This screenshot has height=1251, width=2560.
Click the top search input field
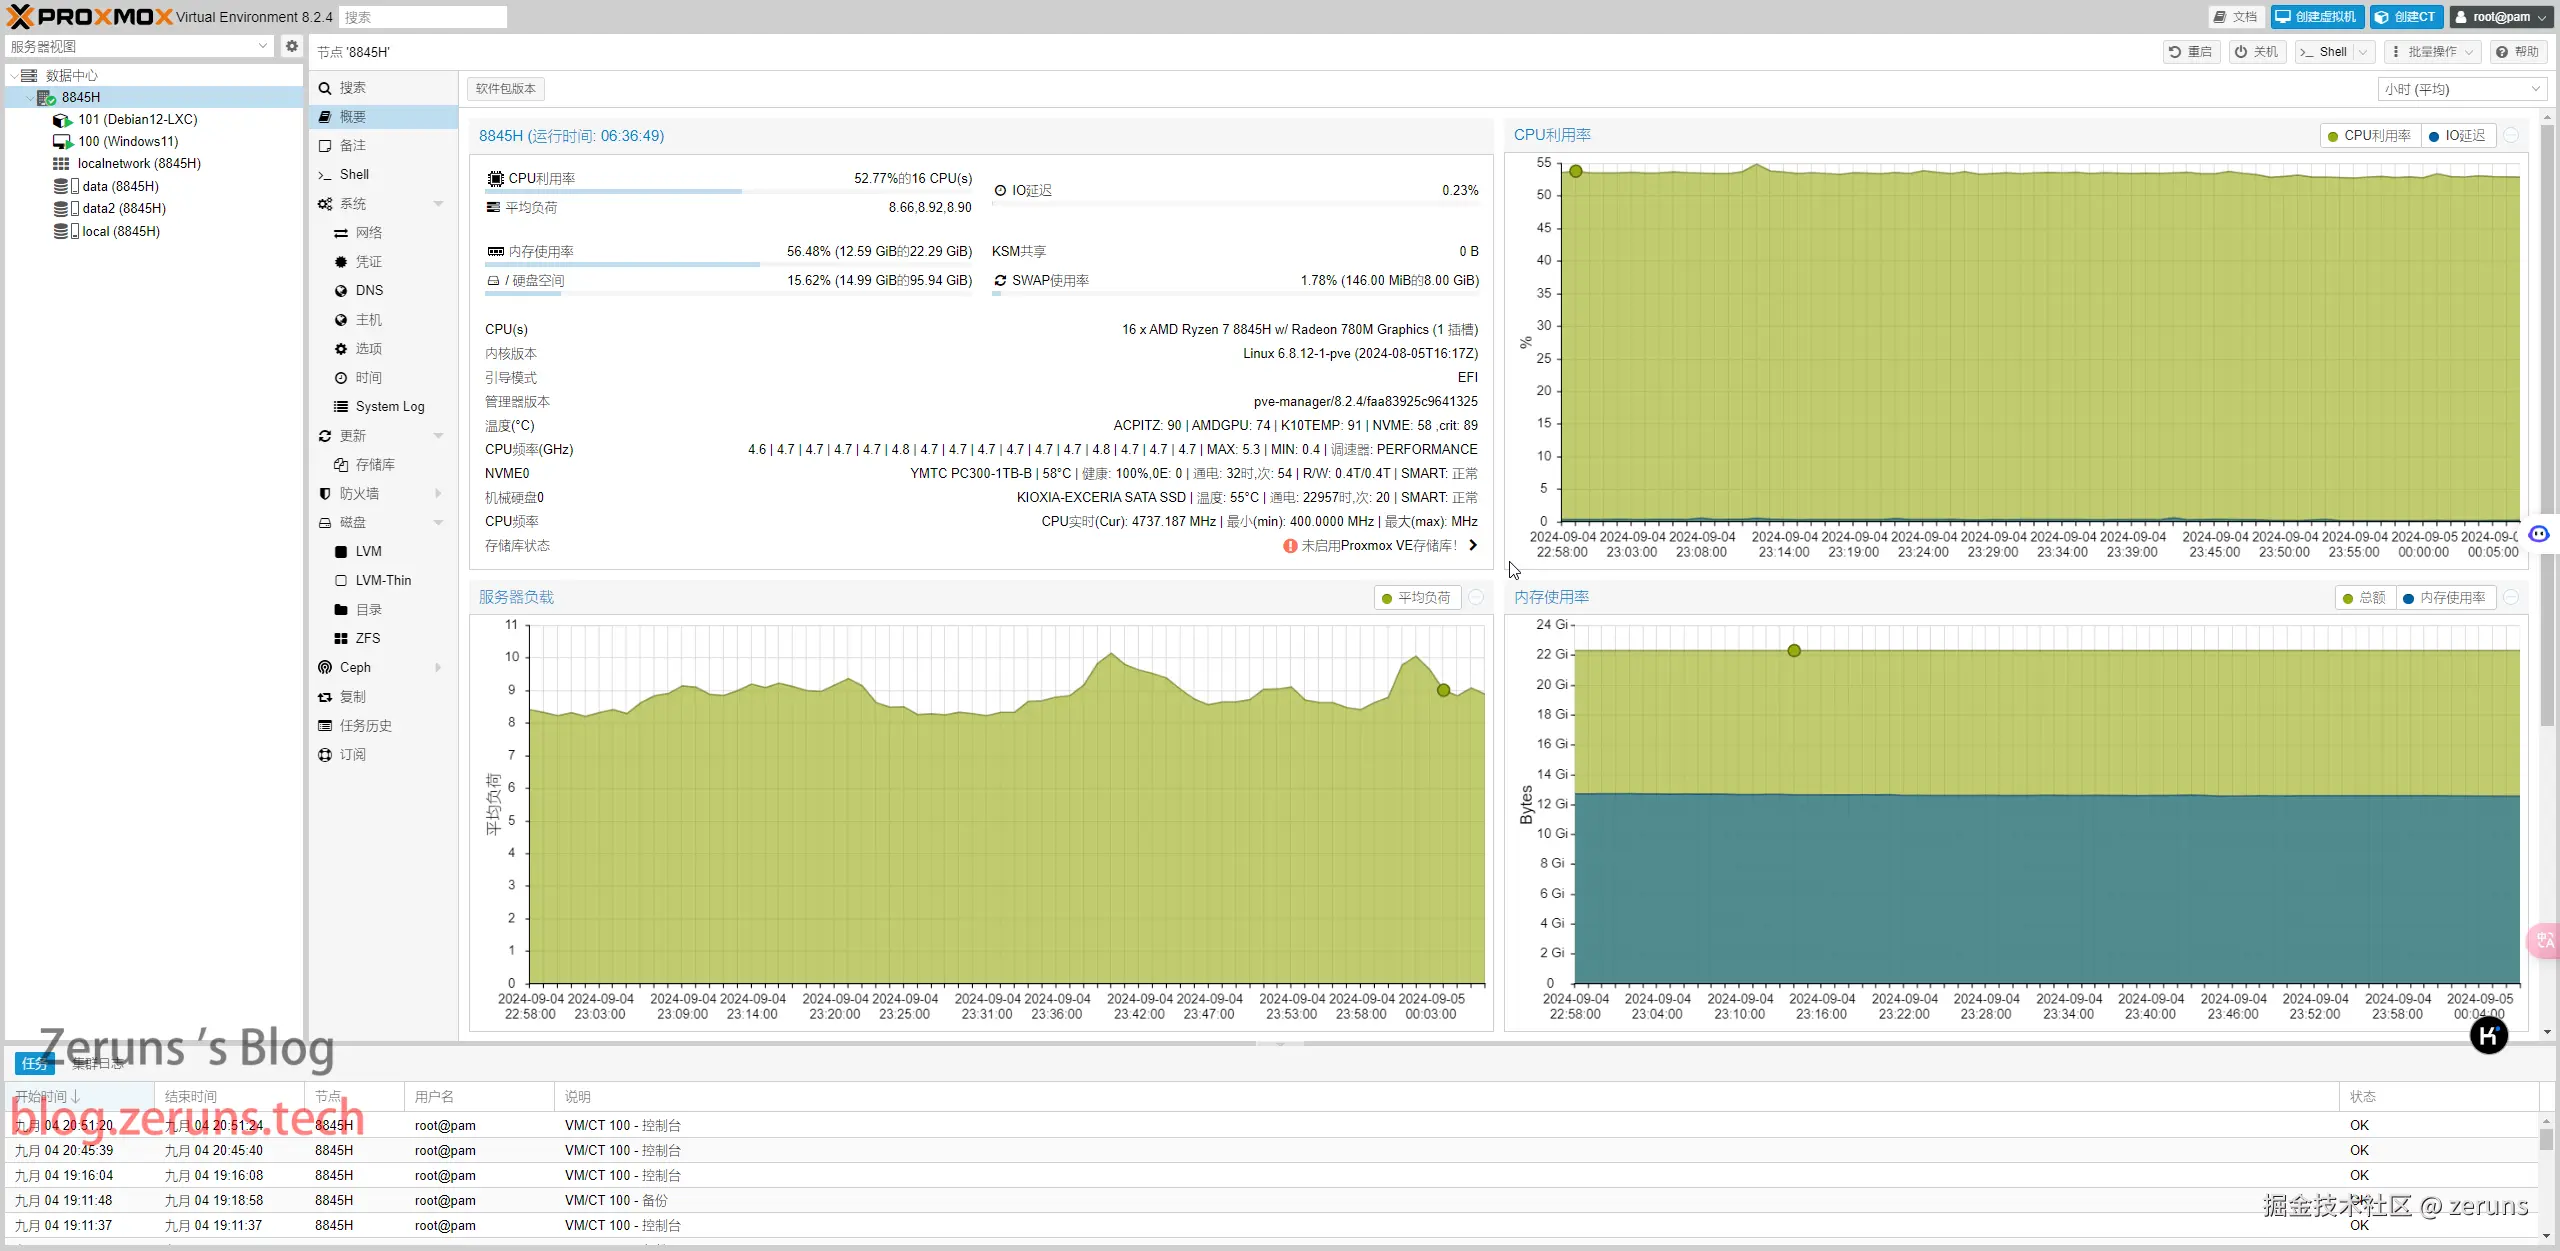point(422,17)
